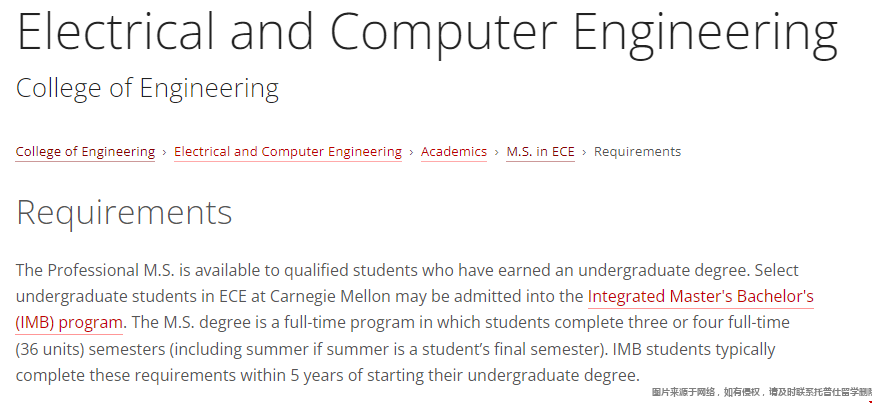Click chevron after College of Engineering breadcrumb
Viewport: 872px width, 403px height.
(x=165, y=152)
